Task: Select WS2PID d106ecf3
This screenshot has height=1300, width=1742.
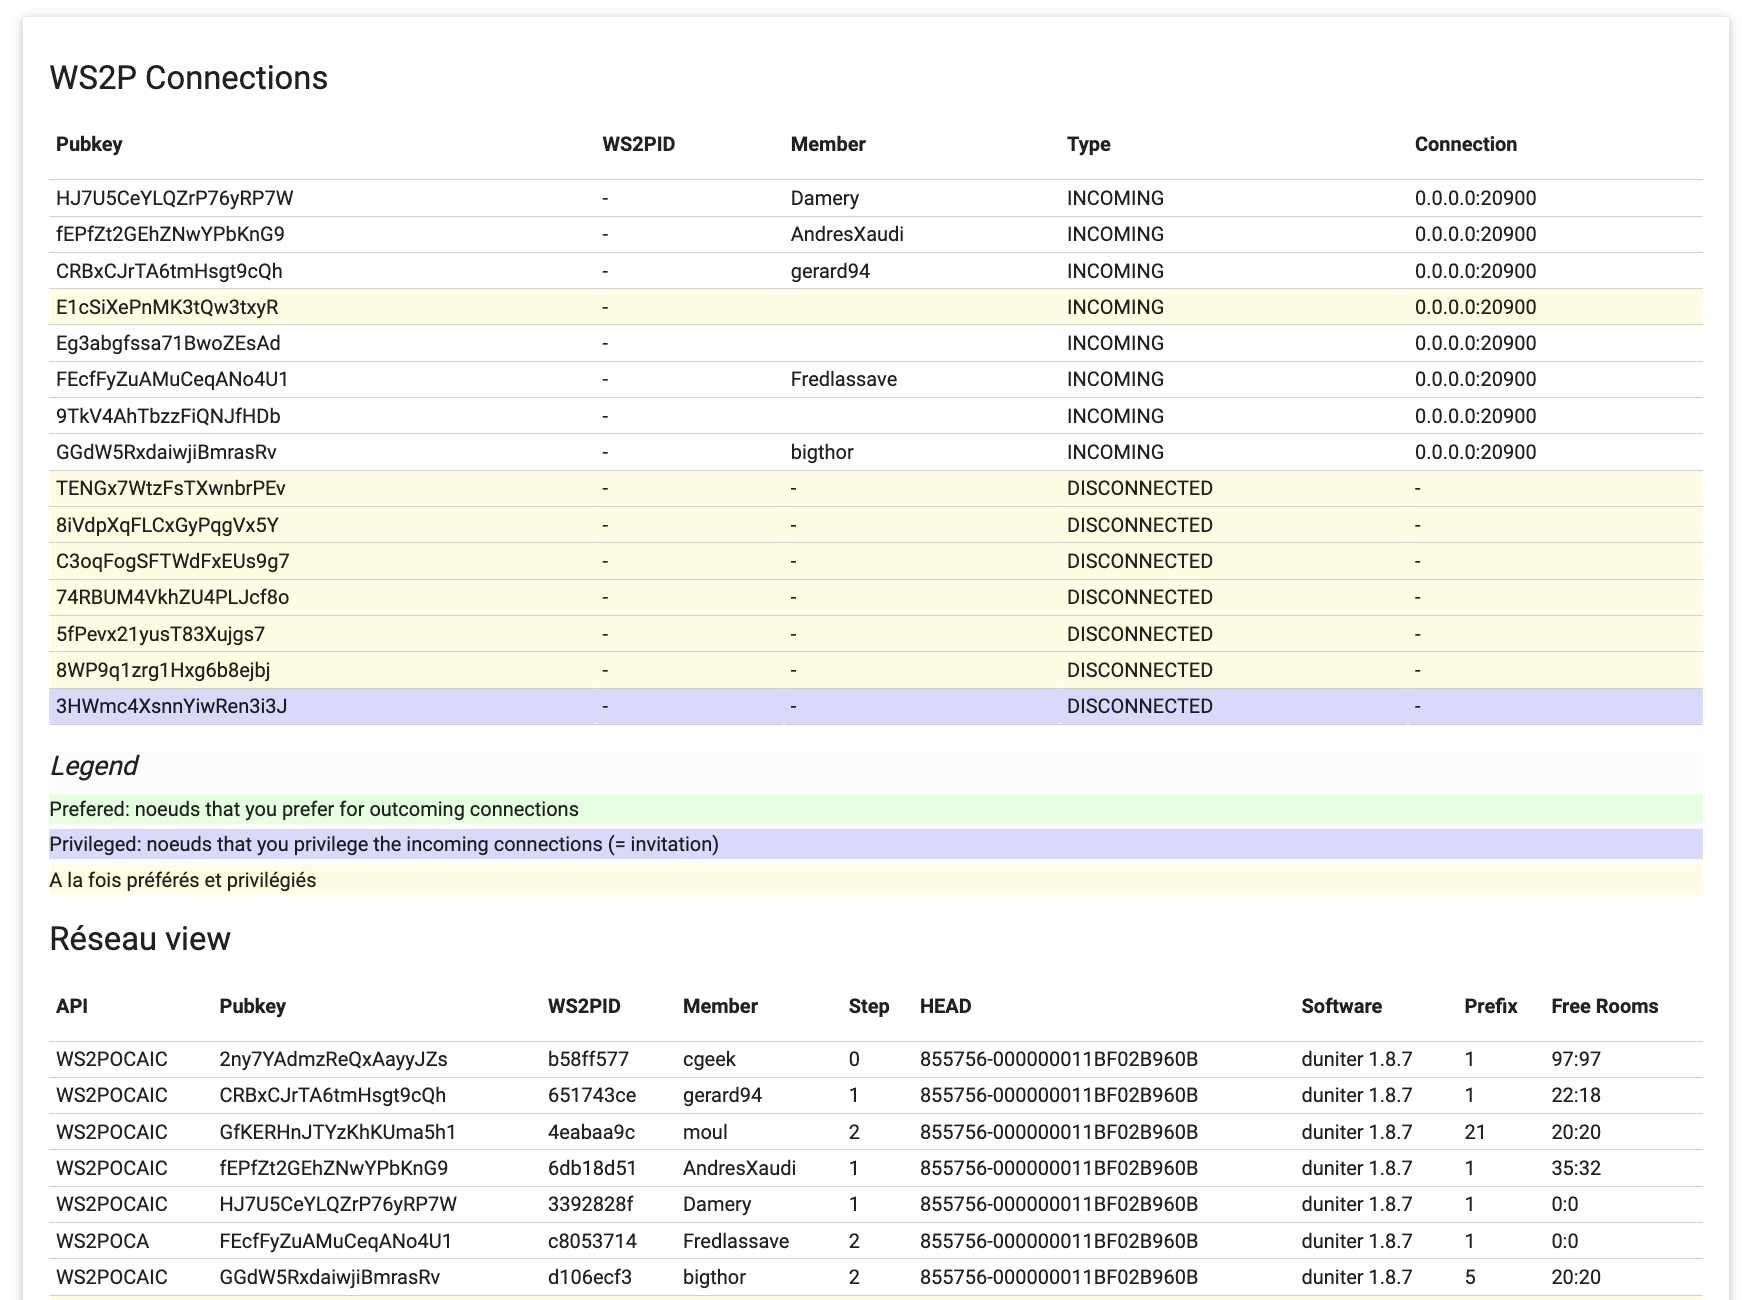Action: coord(589,1277)
